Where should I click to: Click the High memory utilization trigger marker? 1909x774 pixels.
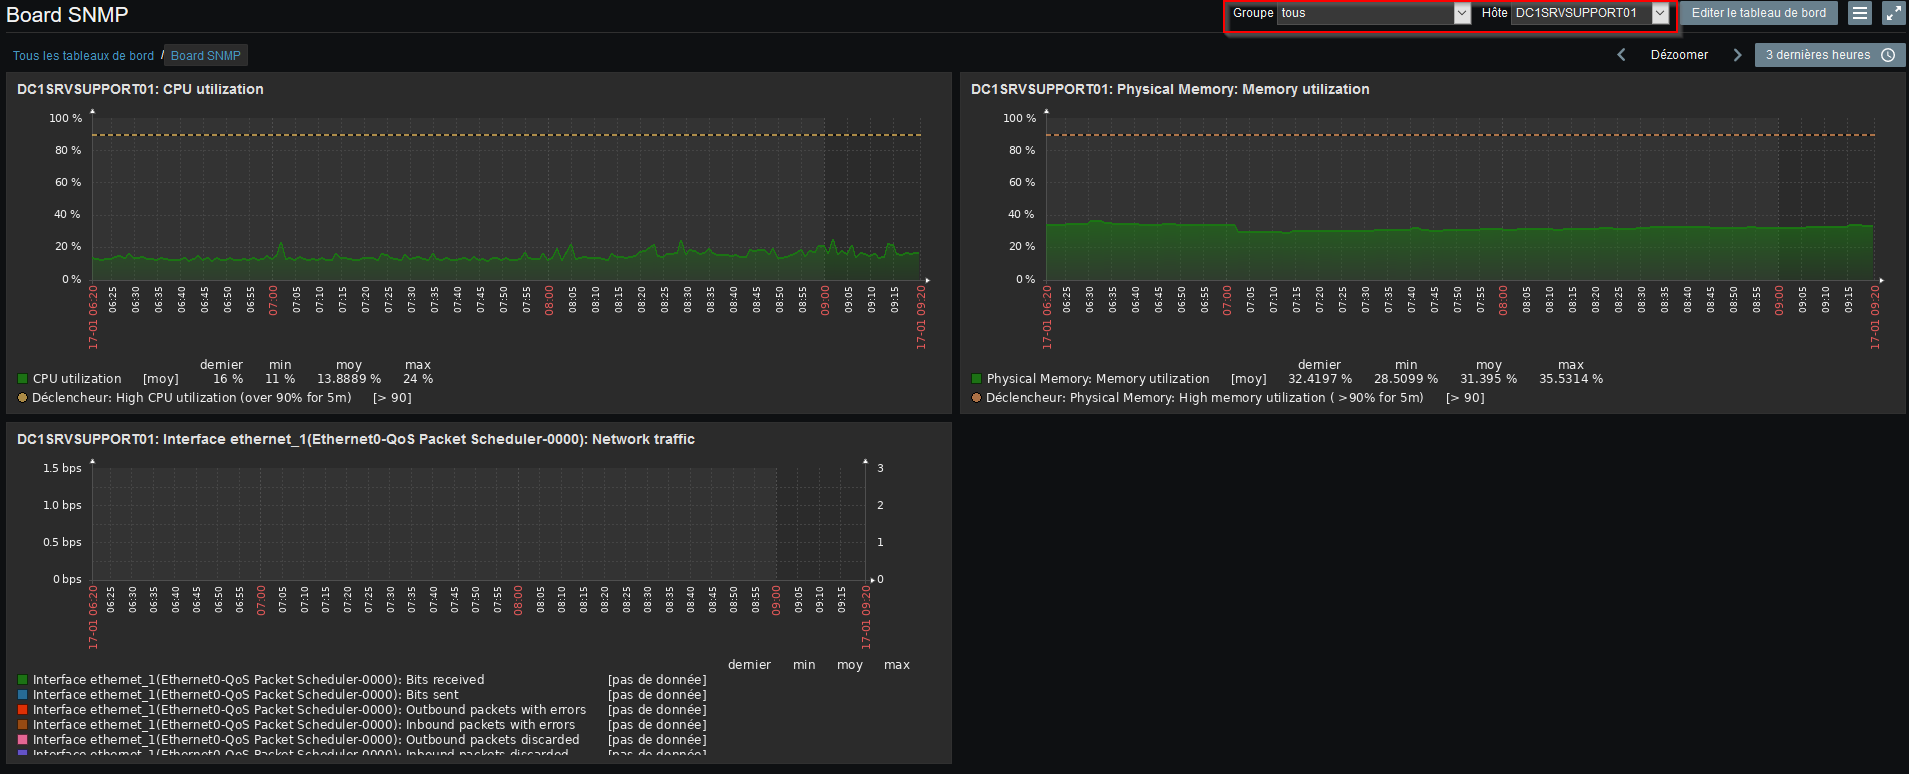976,398
